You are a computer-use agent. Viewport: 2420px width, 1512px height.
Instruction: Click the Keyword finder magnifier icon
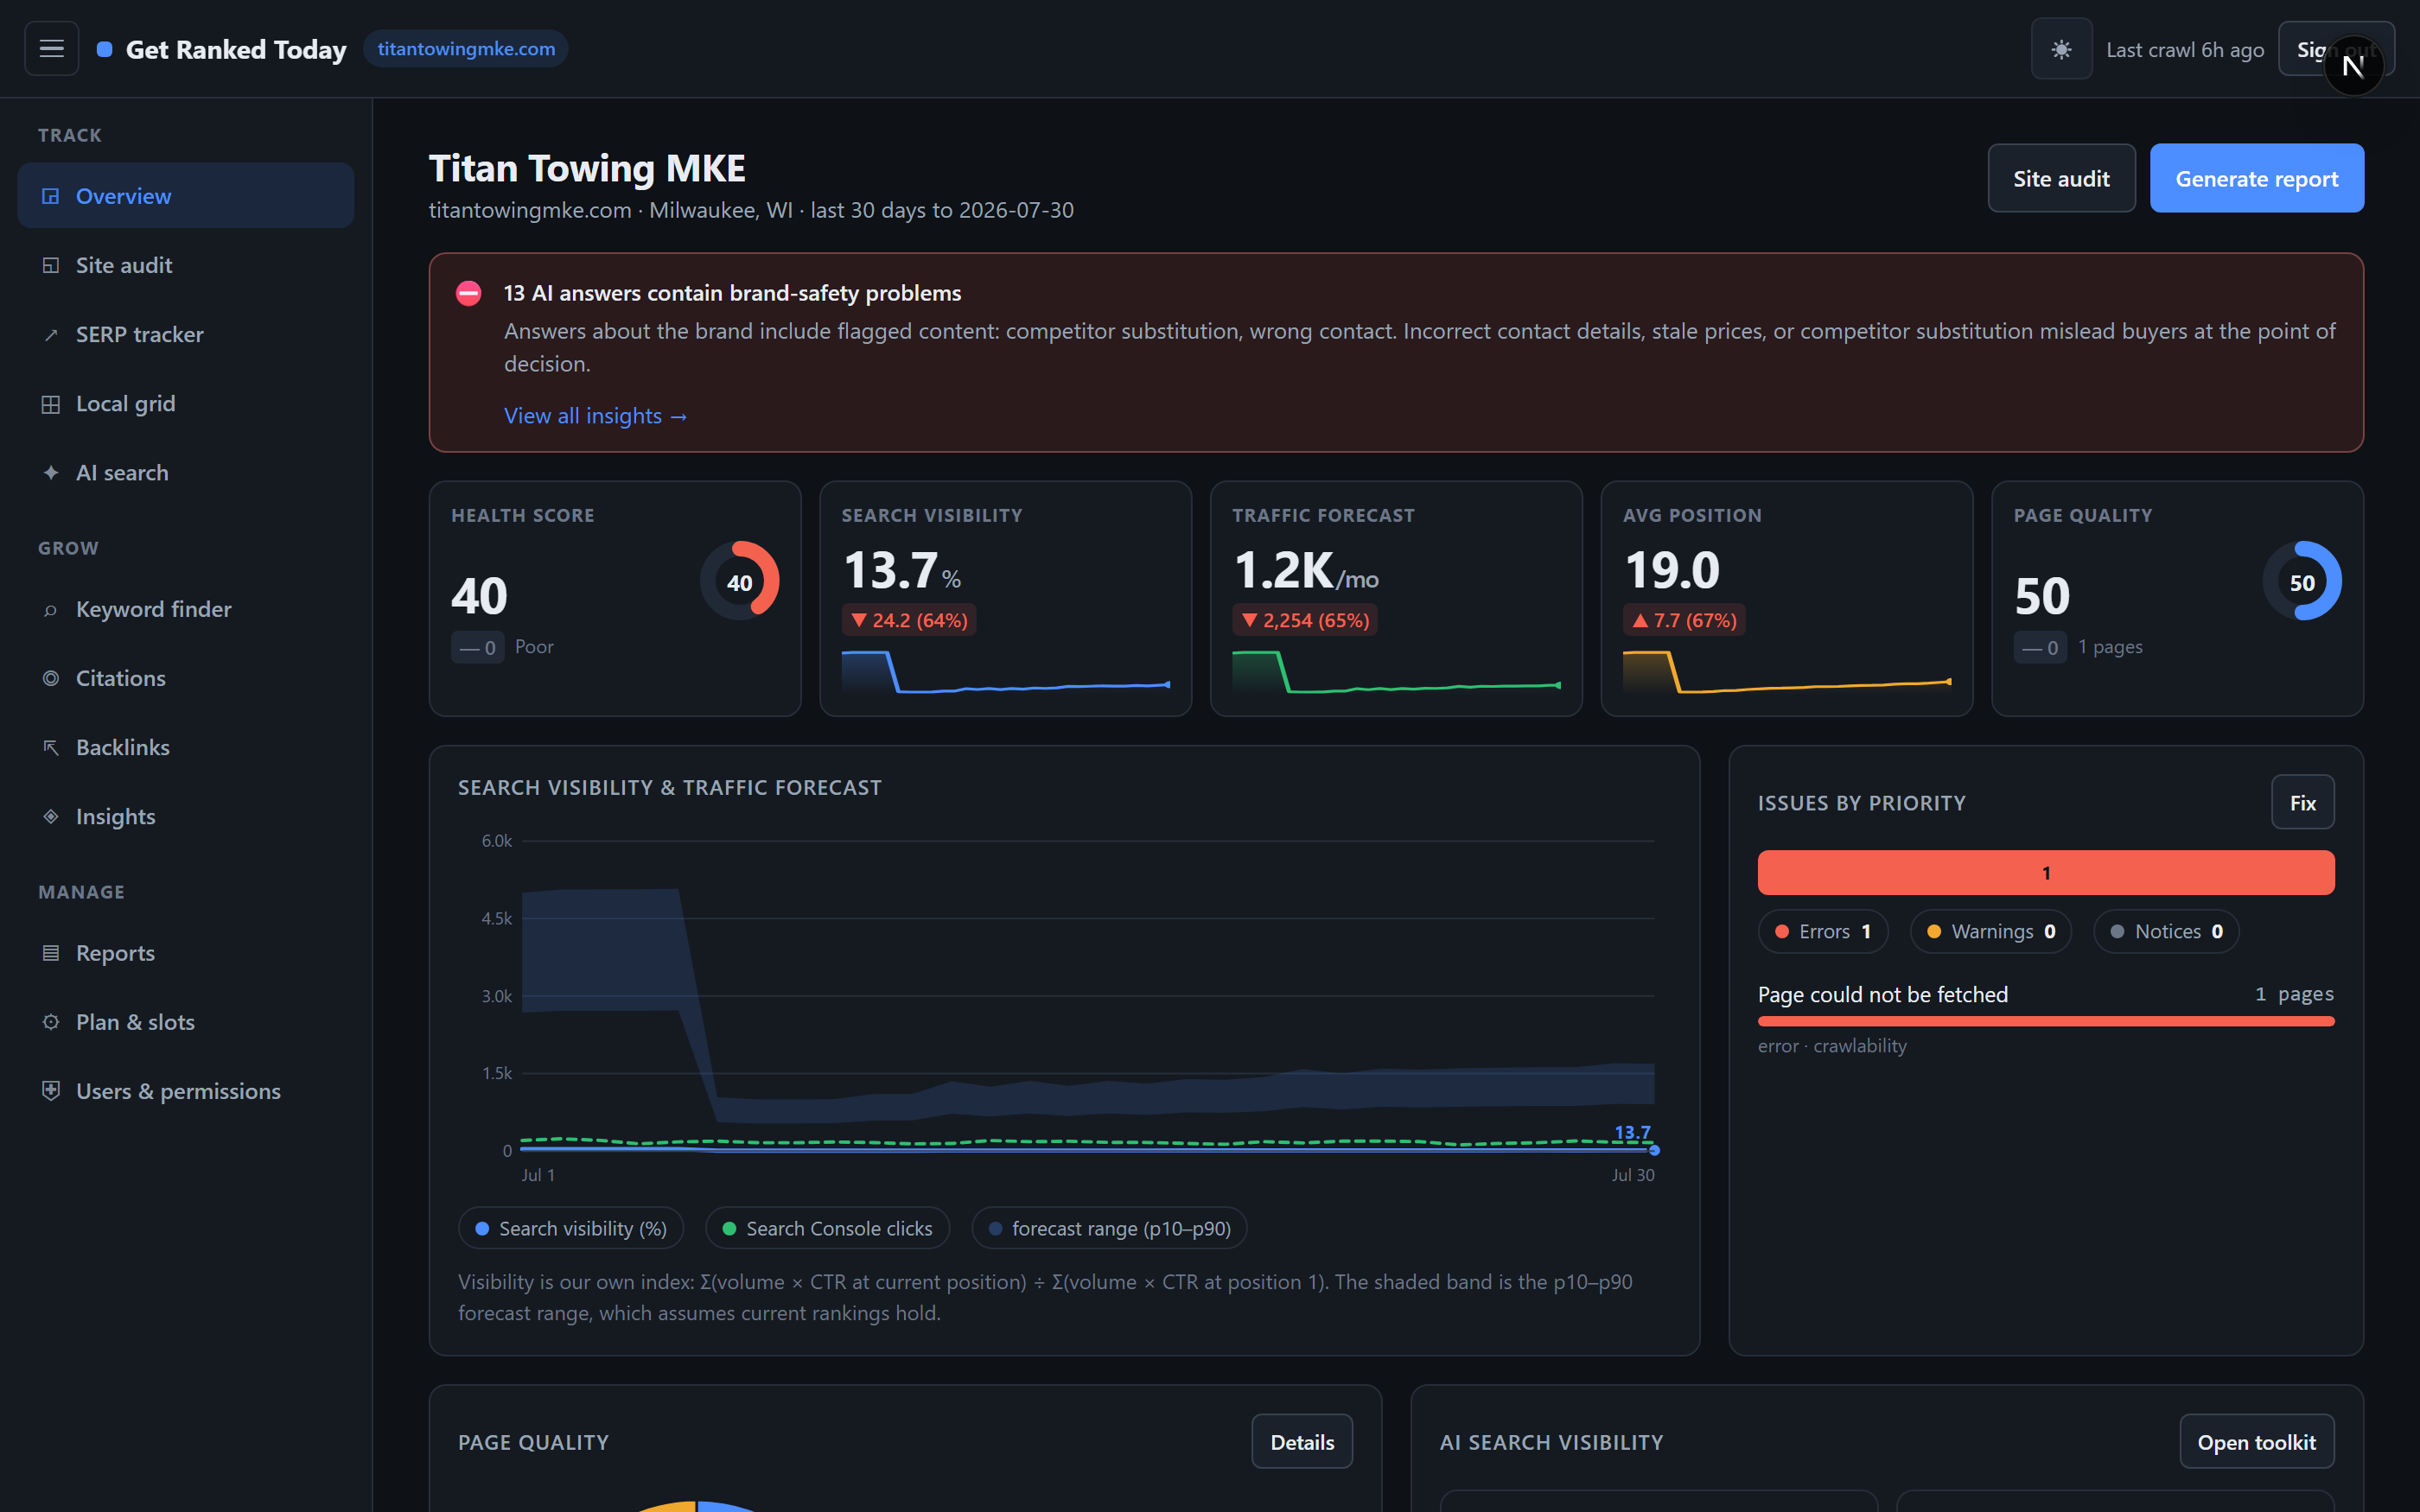[50, 609]
